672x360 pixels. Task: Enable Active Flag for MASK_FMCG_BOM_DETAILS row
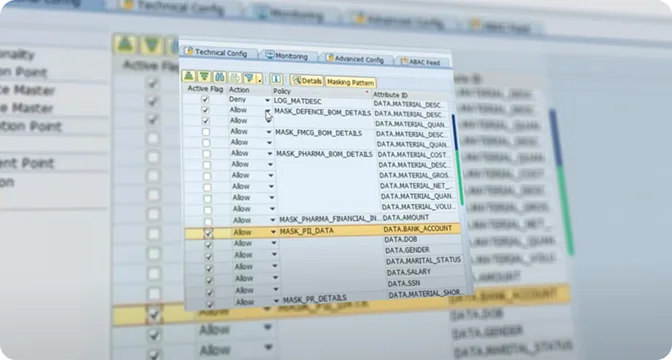[206, 132]
